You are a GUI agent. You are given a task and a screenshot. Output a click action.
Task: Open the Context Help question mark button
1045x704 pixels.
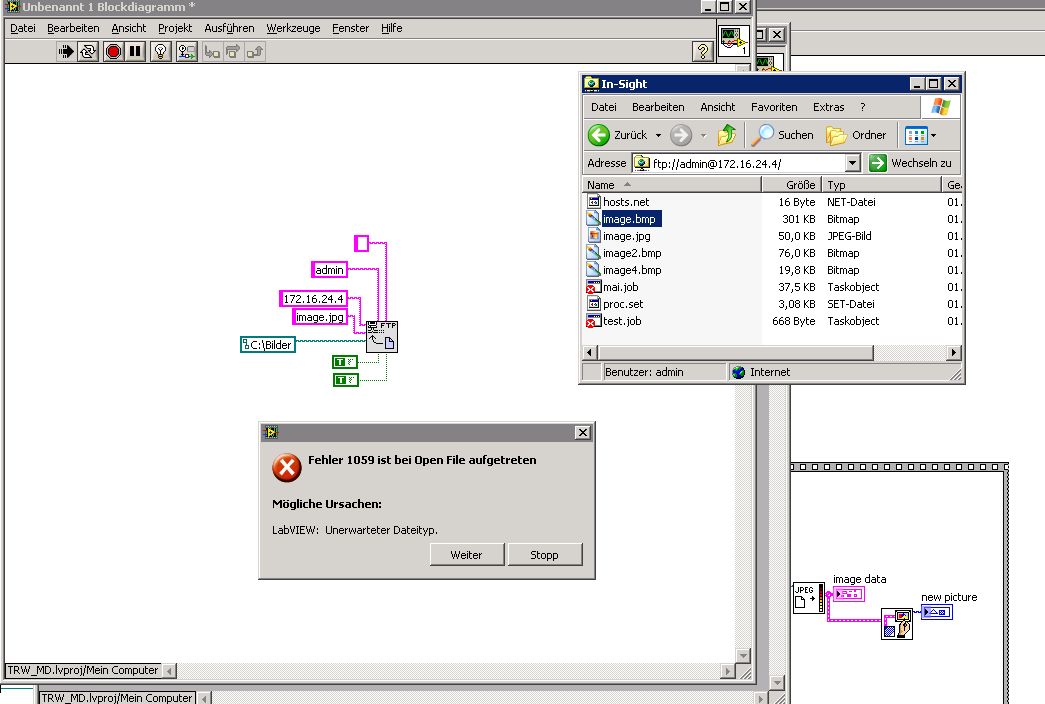(x=702, y=51)
